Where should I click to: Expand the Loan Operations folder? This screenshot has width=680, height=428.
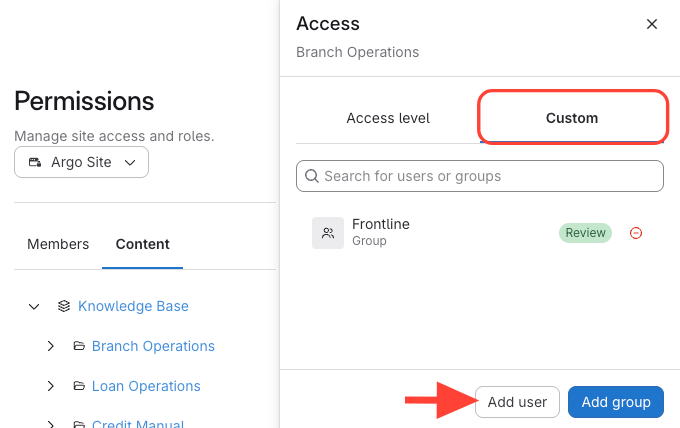pyautogui.click(x=51, y=386)
